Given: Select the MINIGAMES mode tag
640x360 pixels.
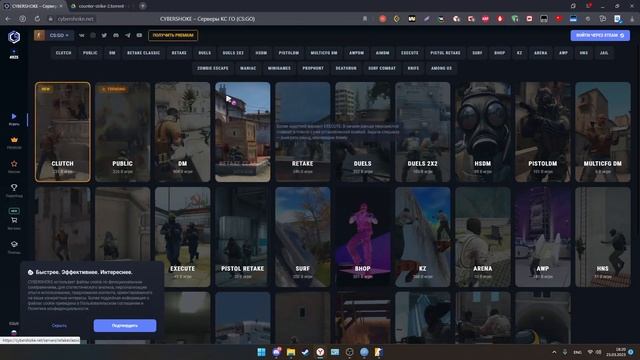Looking at the screenshot, I should (x=279, y=68).
